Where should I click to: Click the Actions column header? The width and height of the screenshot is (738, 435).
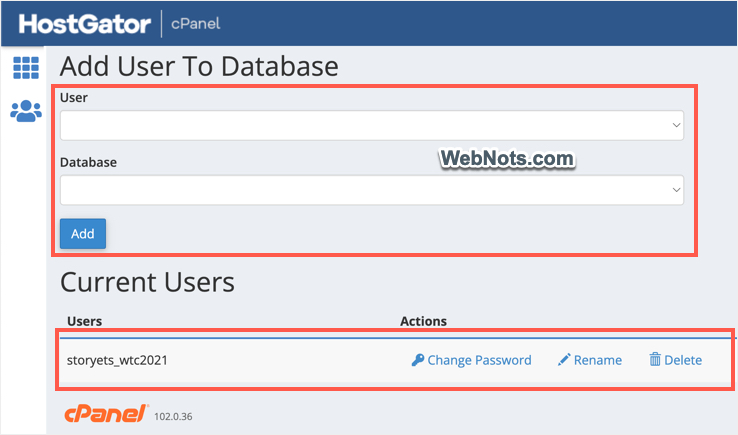423,321
